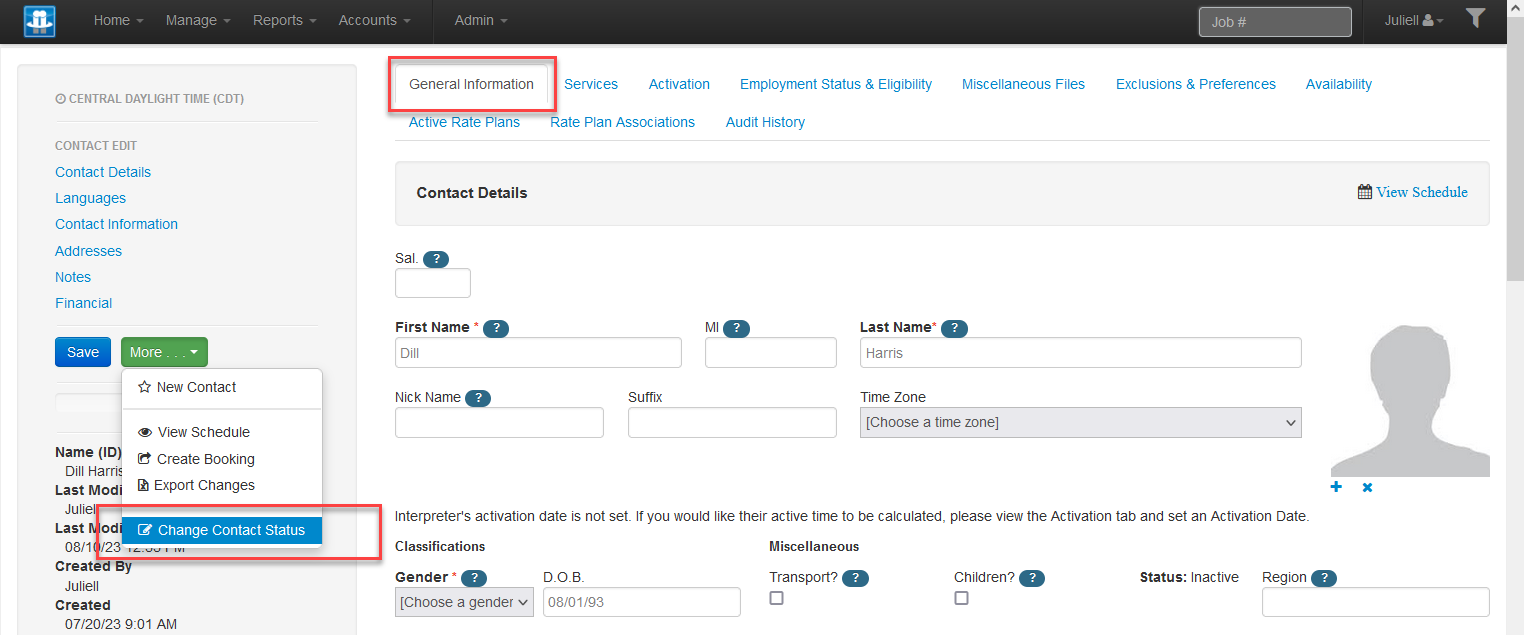Image resolution: width=1524 pixels, height=635 pixels.
Task: Enable the Transport? checkbox
Action: [776, 597]
